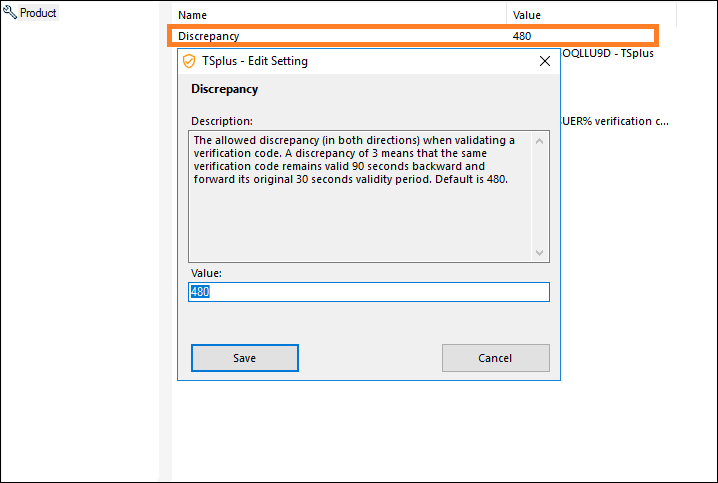Select the Product tree item
The image size is (718, 483).
pyautogui.click(x=38, y=14)
